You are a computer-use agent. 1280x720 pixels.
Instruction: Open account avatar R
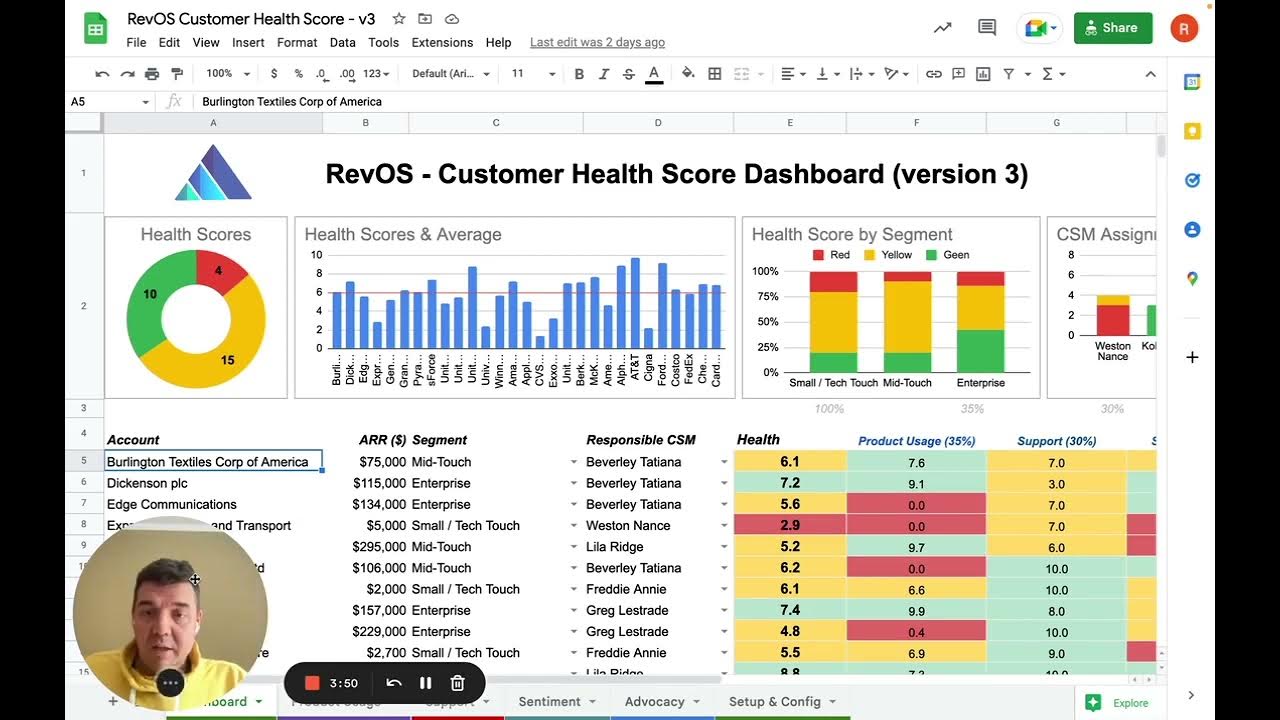1184,29
